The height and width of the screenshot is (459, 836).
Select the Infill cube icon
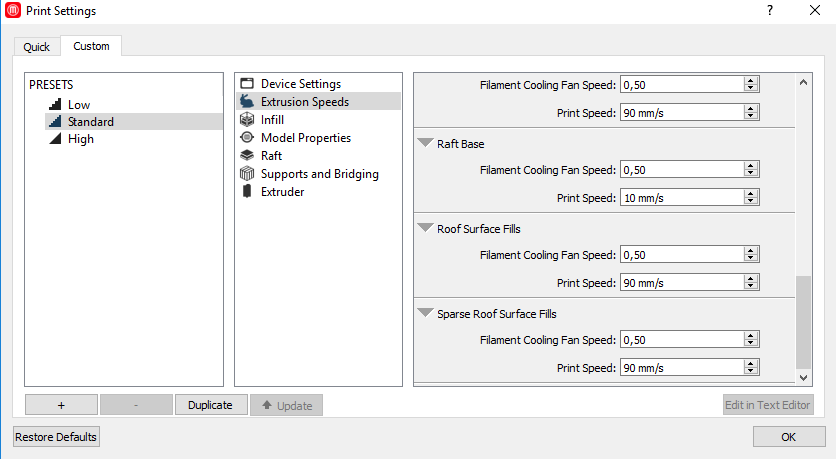click(x=247, y=120)
